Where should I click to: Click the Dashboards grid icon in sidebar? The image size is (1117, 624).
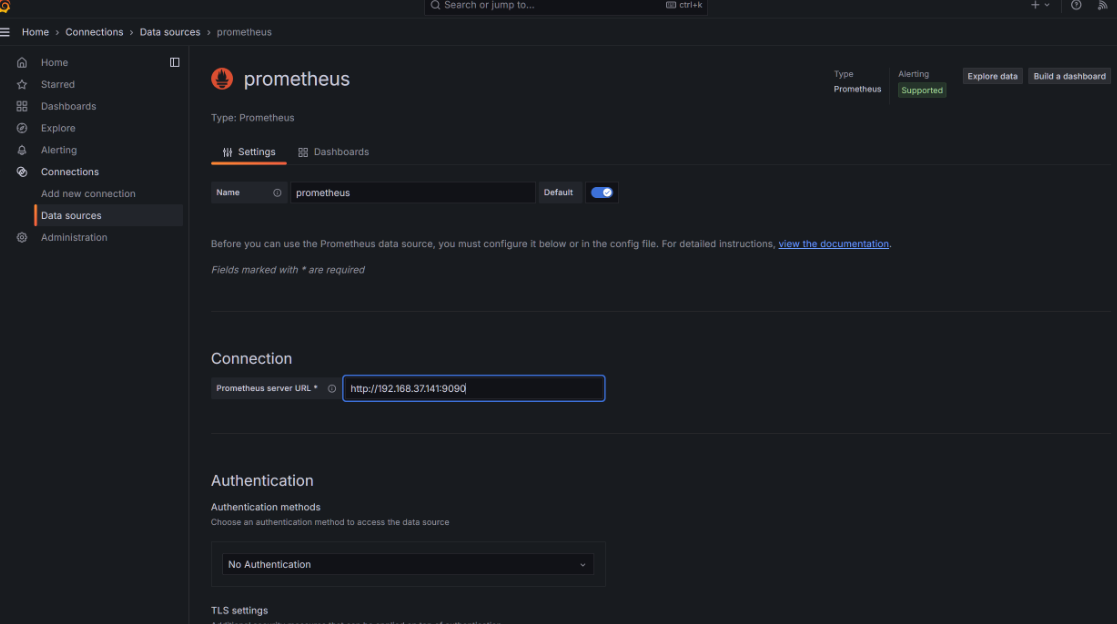(x=22, y=106)
